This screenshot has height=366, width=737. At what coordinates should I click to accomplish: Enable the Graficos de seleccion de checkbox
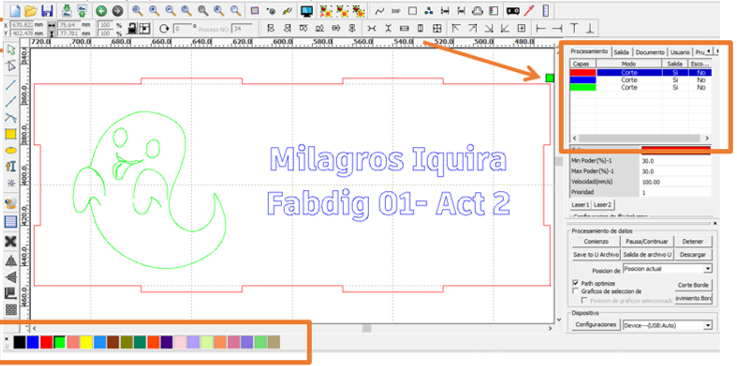click(575, 291)
